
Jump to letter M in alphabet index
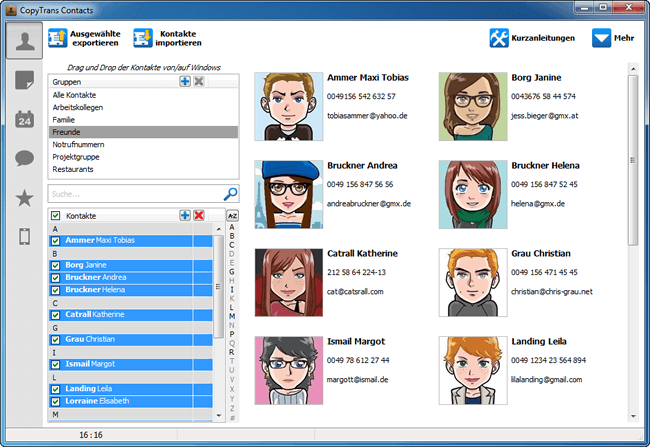pyautogui.click(x=232, y=316)
